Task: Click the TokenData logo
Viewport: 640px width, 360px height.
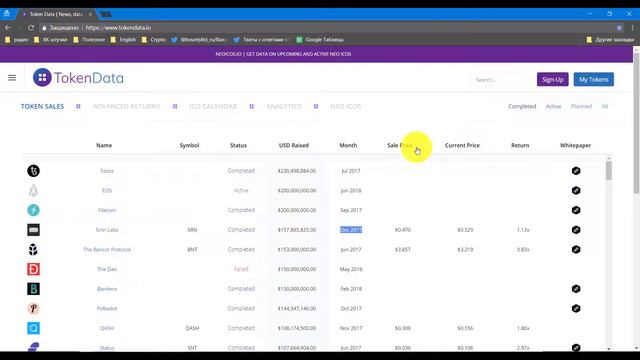Action: [78, 78]
